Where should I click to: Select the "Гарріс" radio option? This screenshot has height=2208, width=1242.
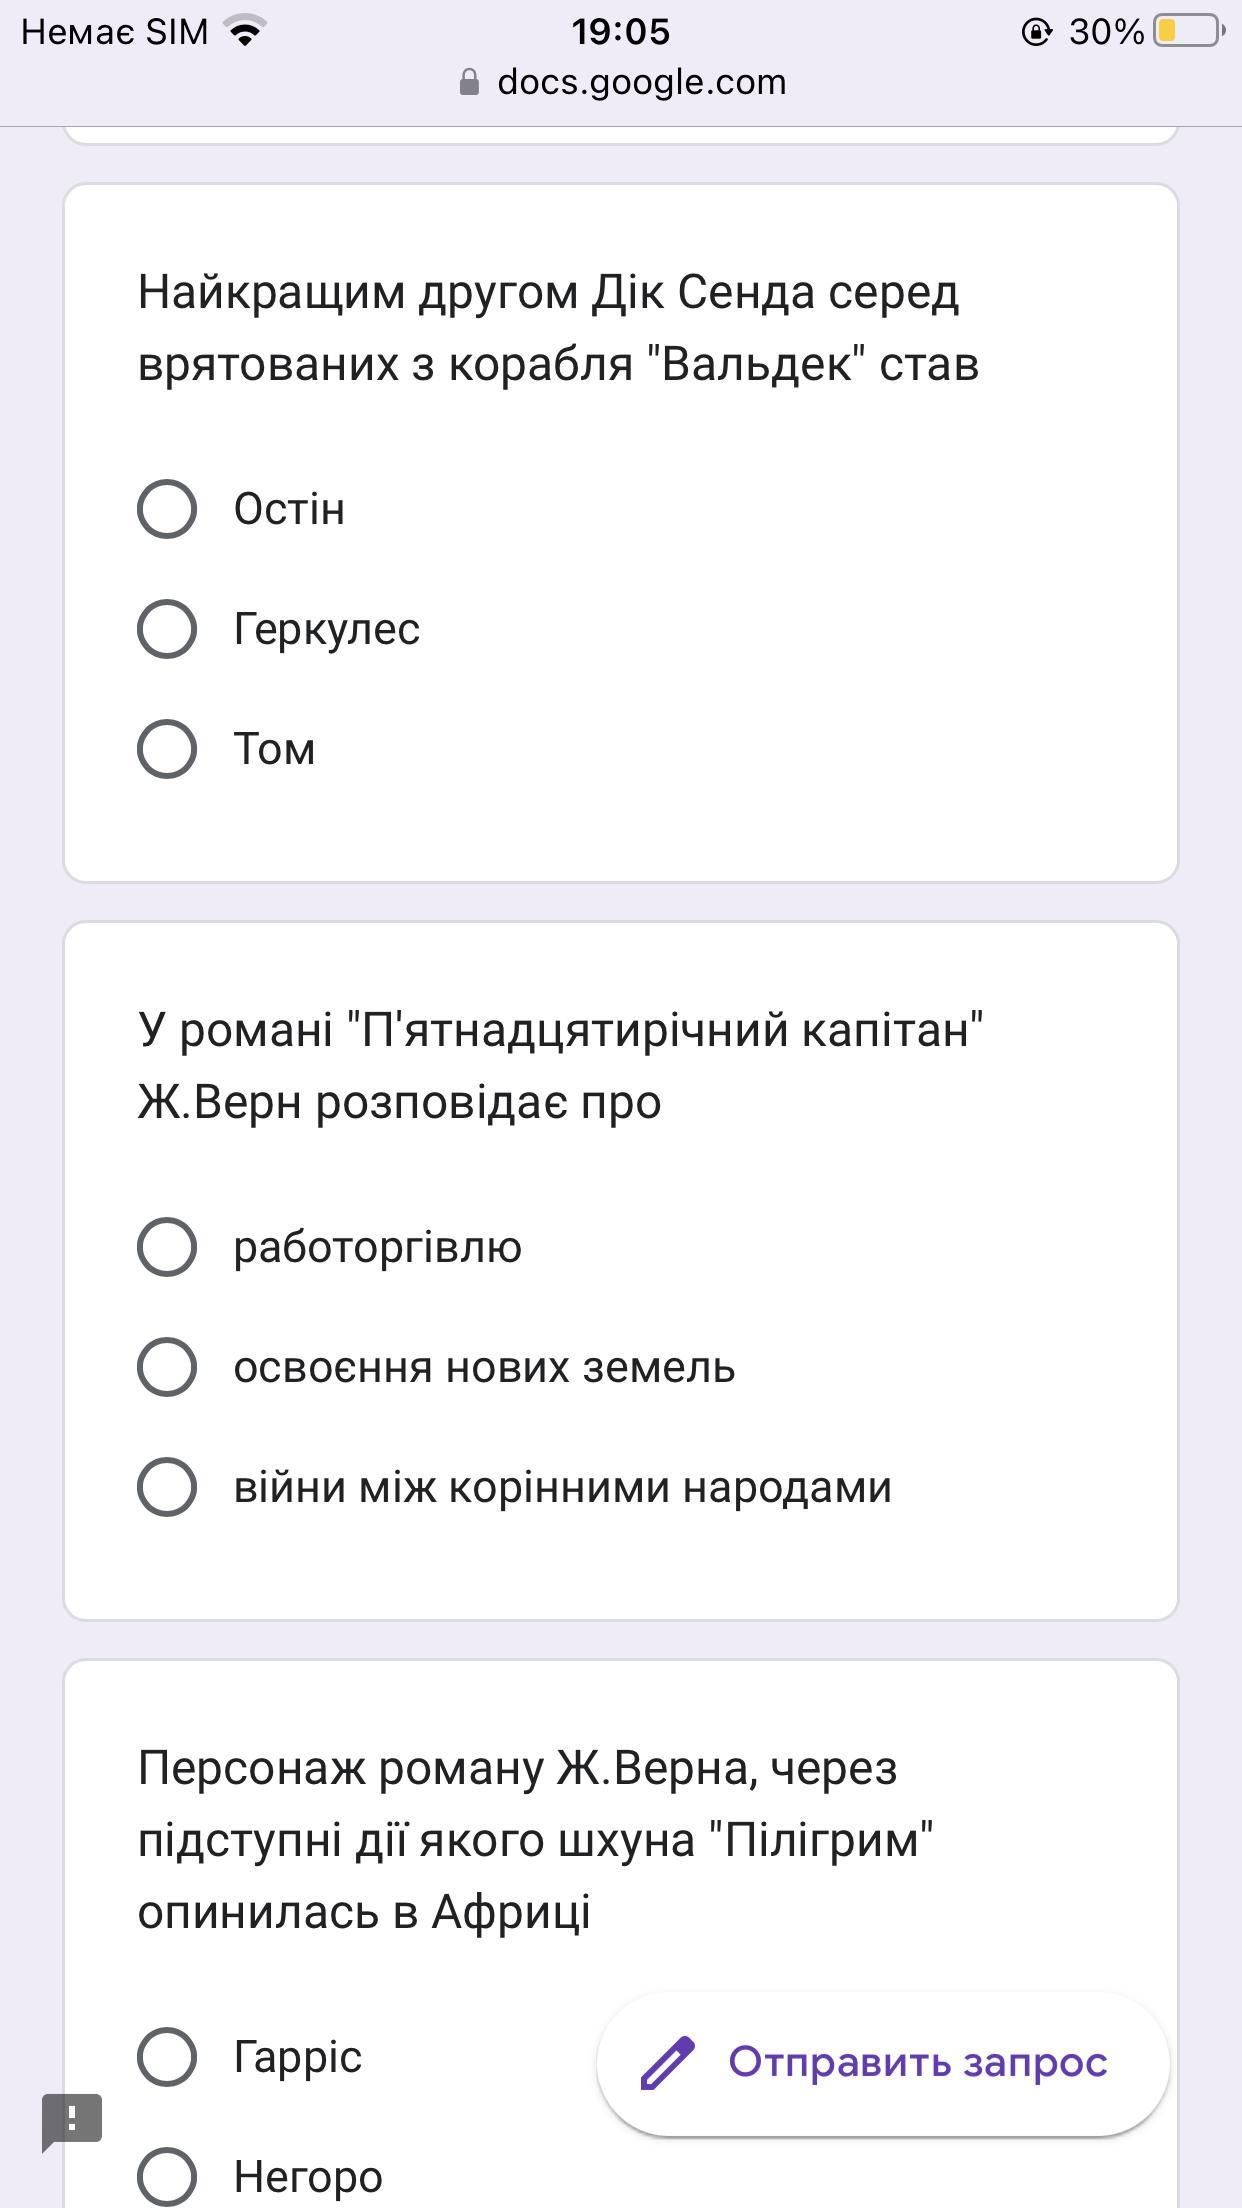tap(167, 2057)
